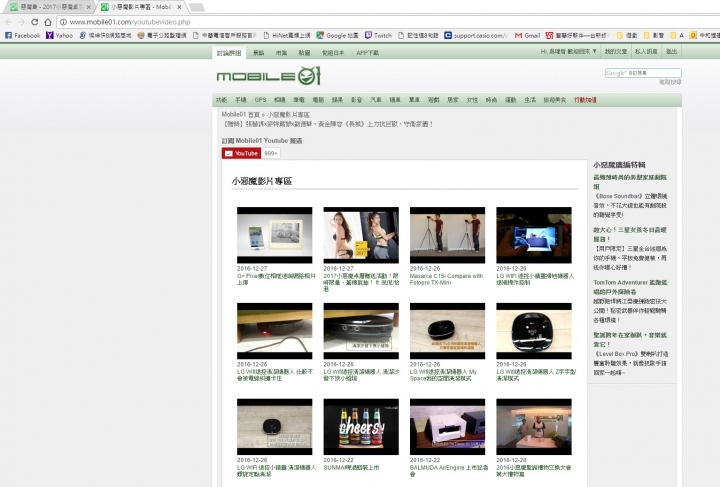View site information icon in address bar
The height and width of the screenshot is (487, 720).
coord(63,22)
